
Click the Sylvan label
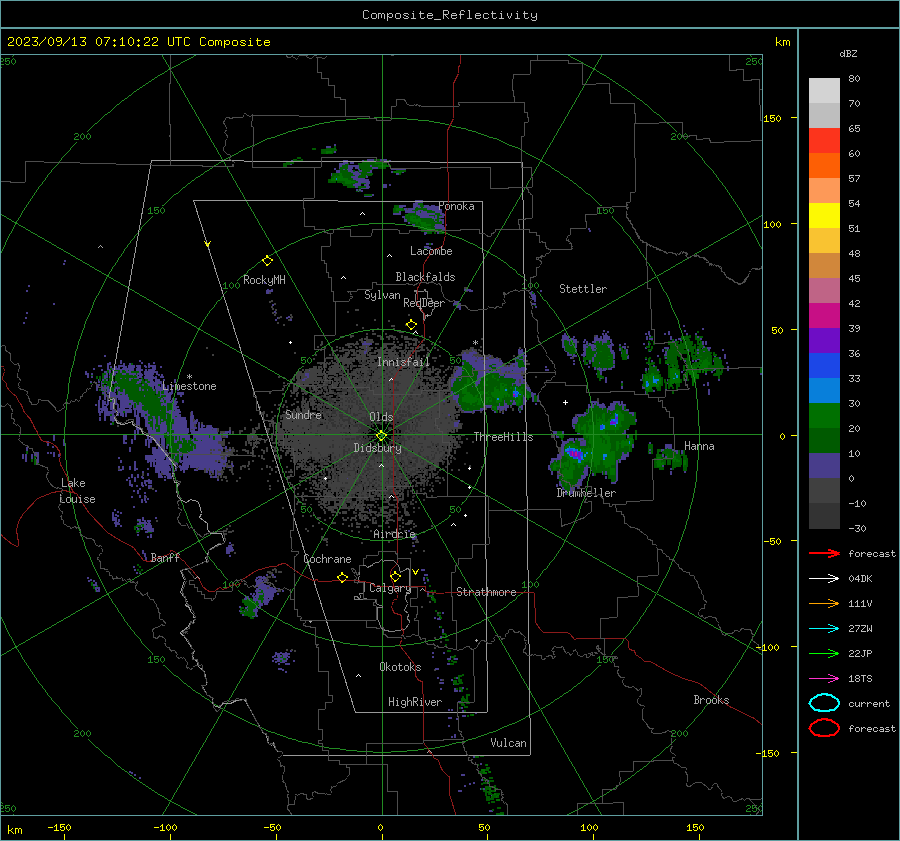382,296
